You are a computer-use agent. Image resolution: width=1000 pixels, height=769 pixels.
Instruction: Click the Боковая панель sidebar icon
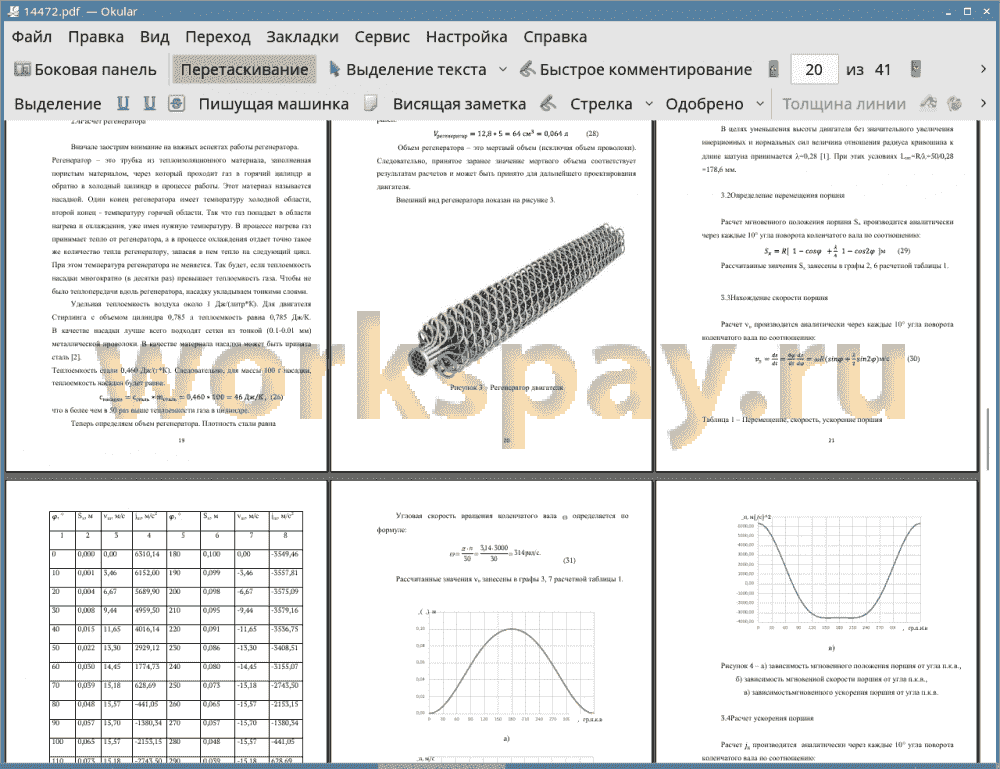coord(22,69)
